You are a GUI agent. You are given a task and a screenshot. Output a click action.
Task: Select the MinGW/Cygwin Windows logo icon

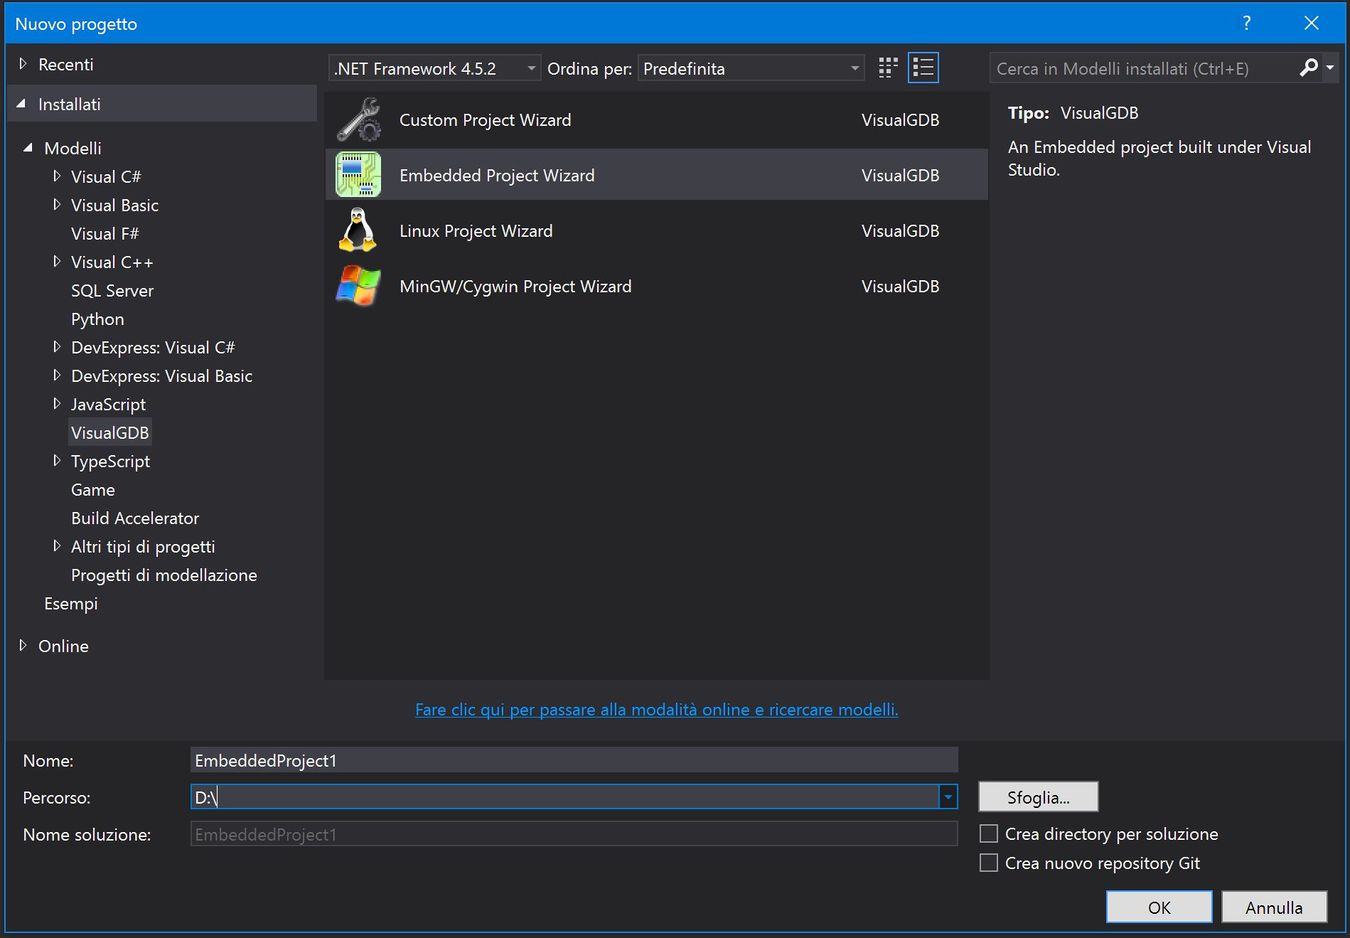[357, 286]
